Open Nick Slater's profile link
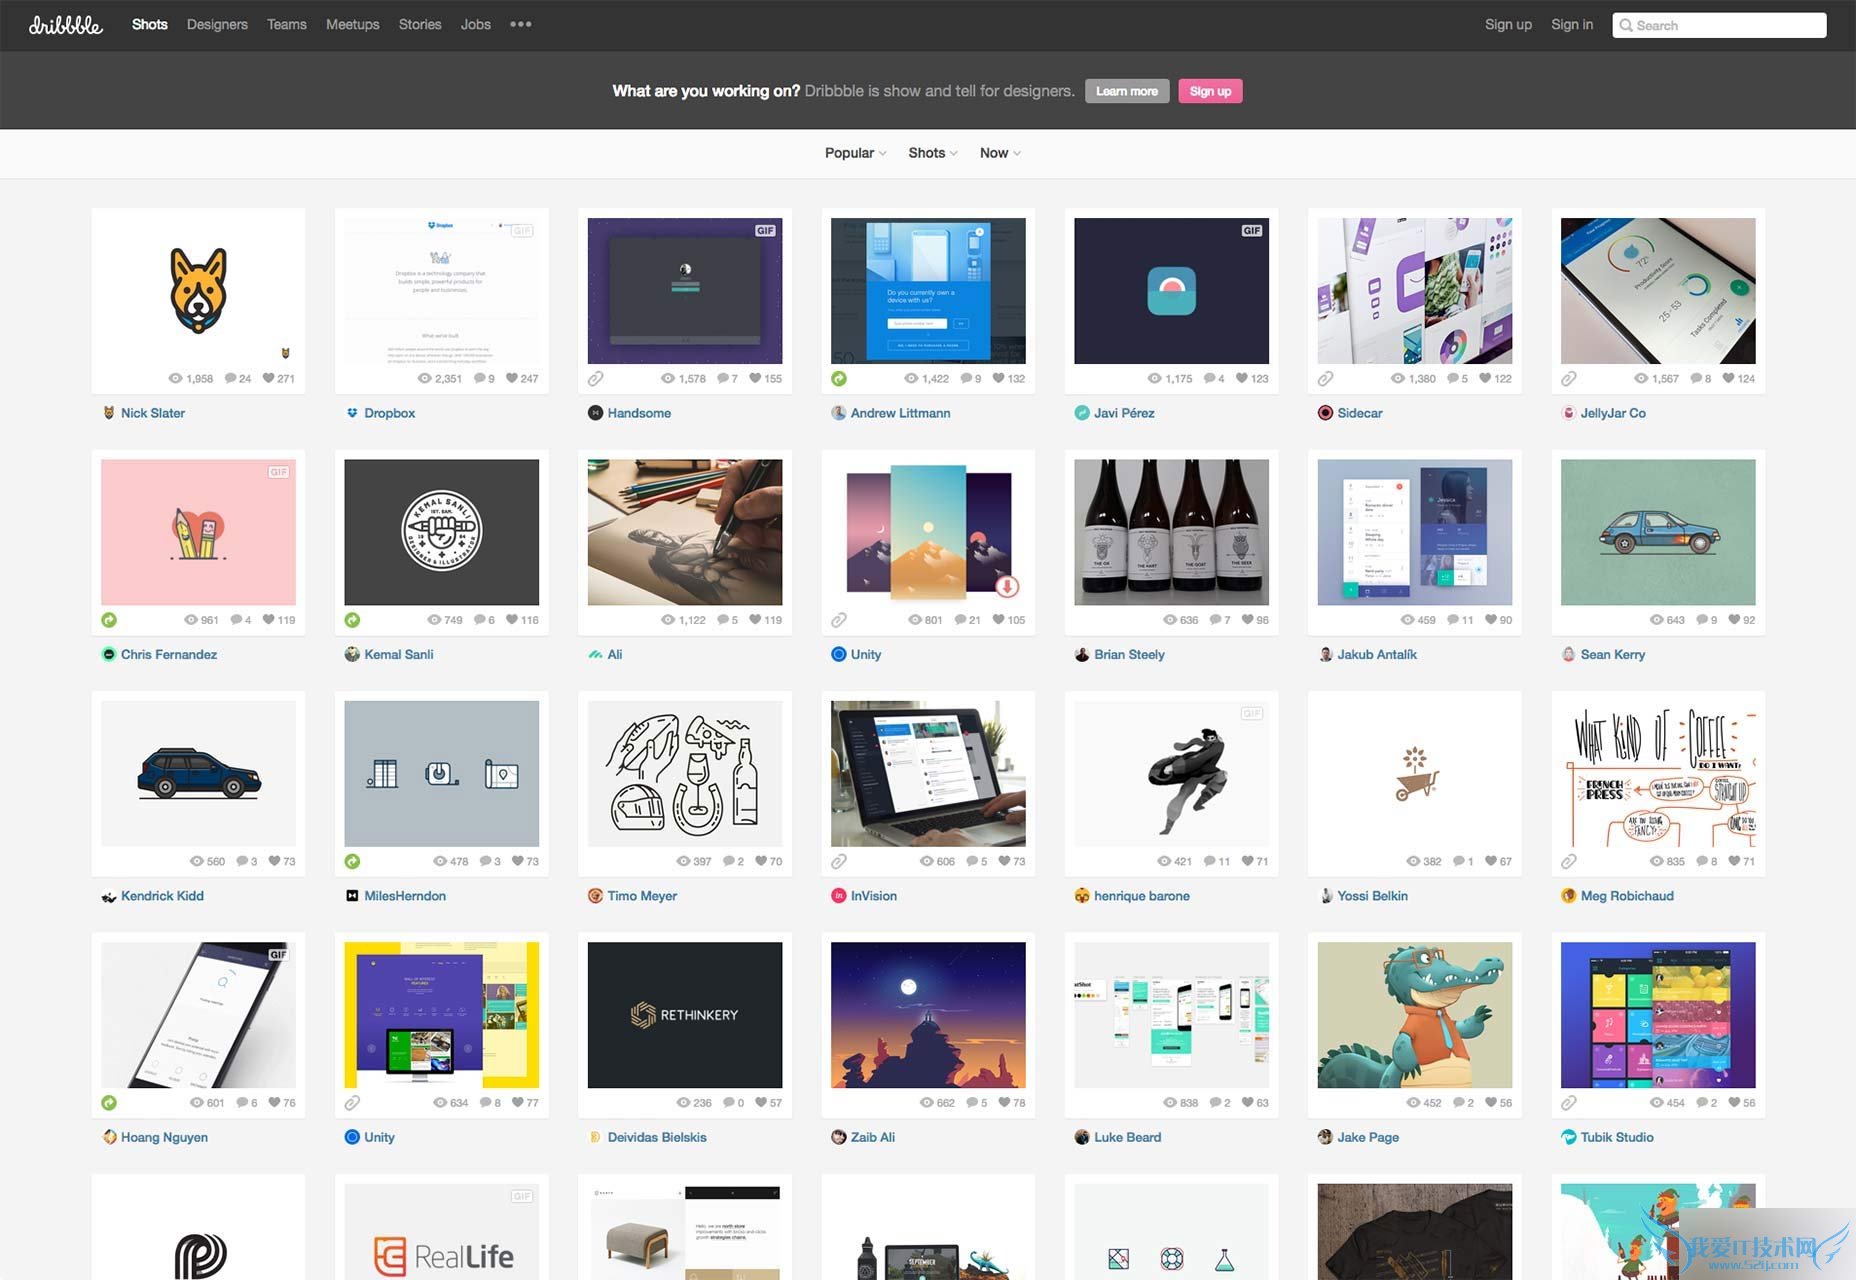Image resolution: width=1856 pixels, height=1280 pixels. [x=153, y=413]
